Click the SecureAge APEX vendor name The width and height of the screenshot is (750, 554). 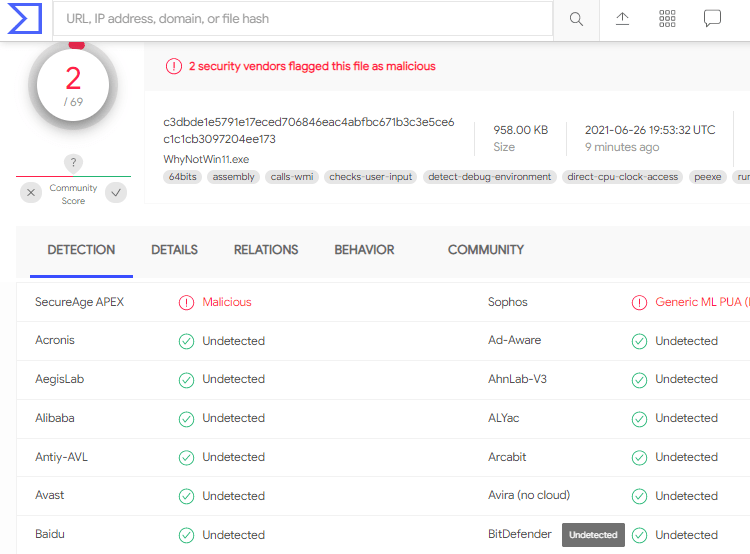pos(79,302)
